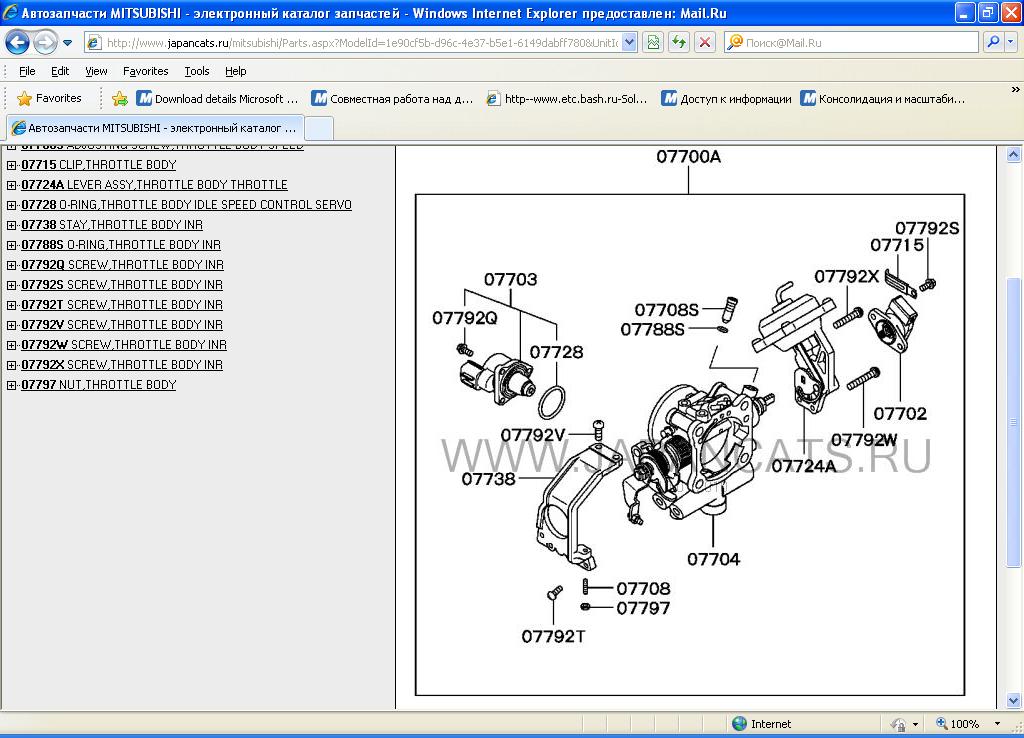This screenshot has height=738, width=1024.
Task: Open the address bar dropdown arrow
Action: tap(629, 42)
